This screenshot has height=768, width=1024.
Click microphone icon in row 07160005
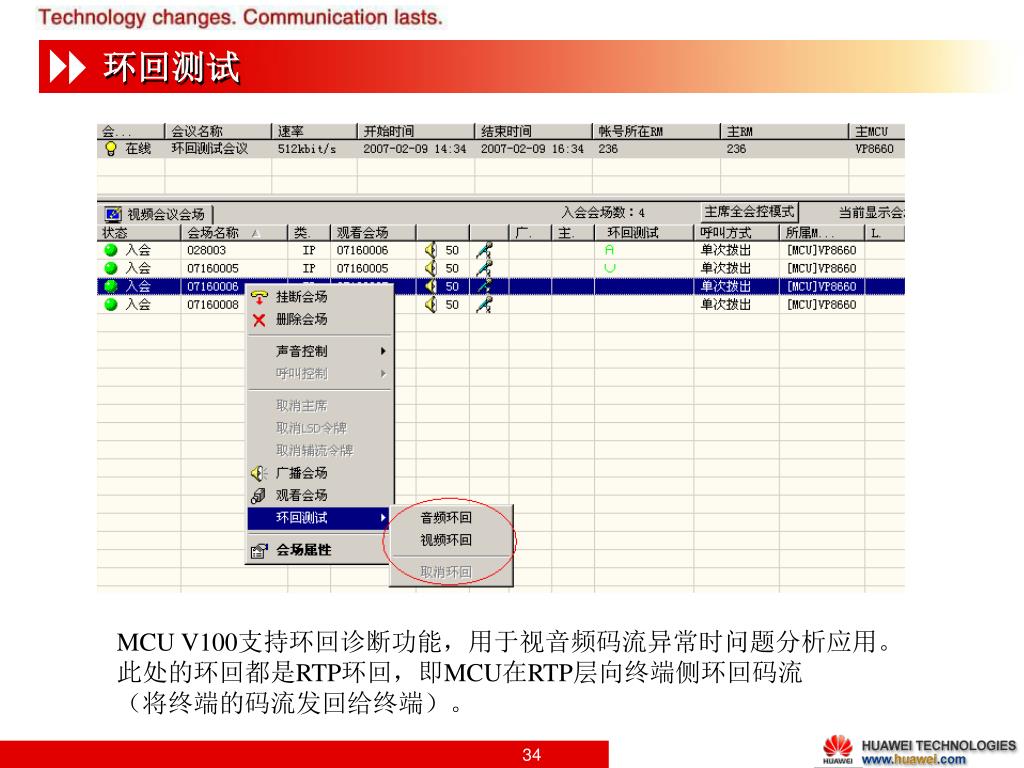tap(484, 268)
